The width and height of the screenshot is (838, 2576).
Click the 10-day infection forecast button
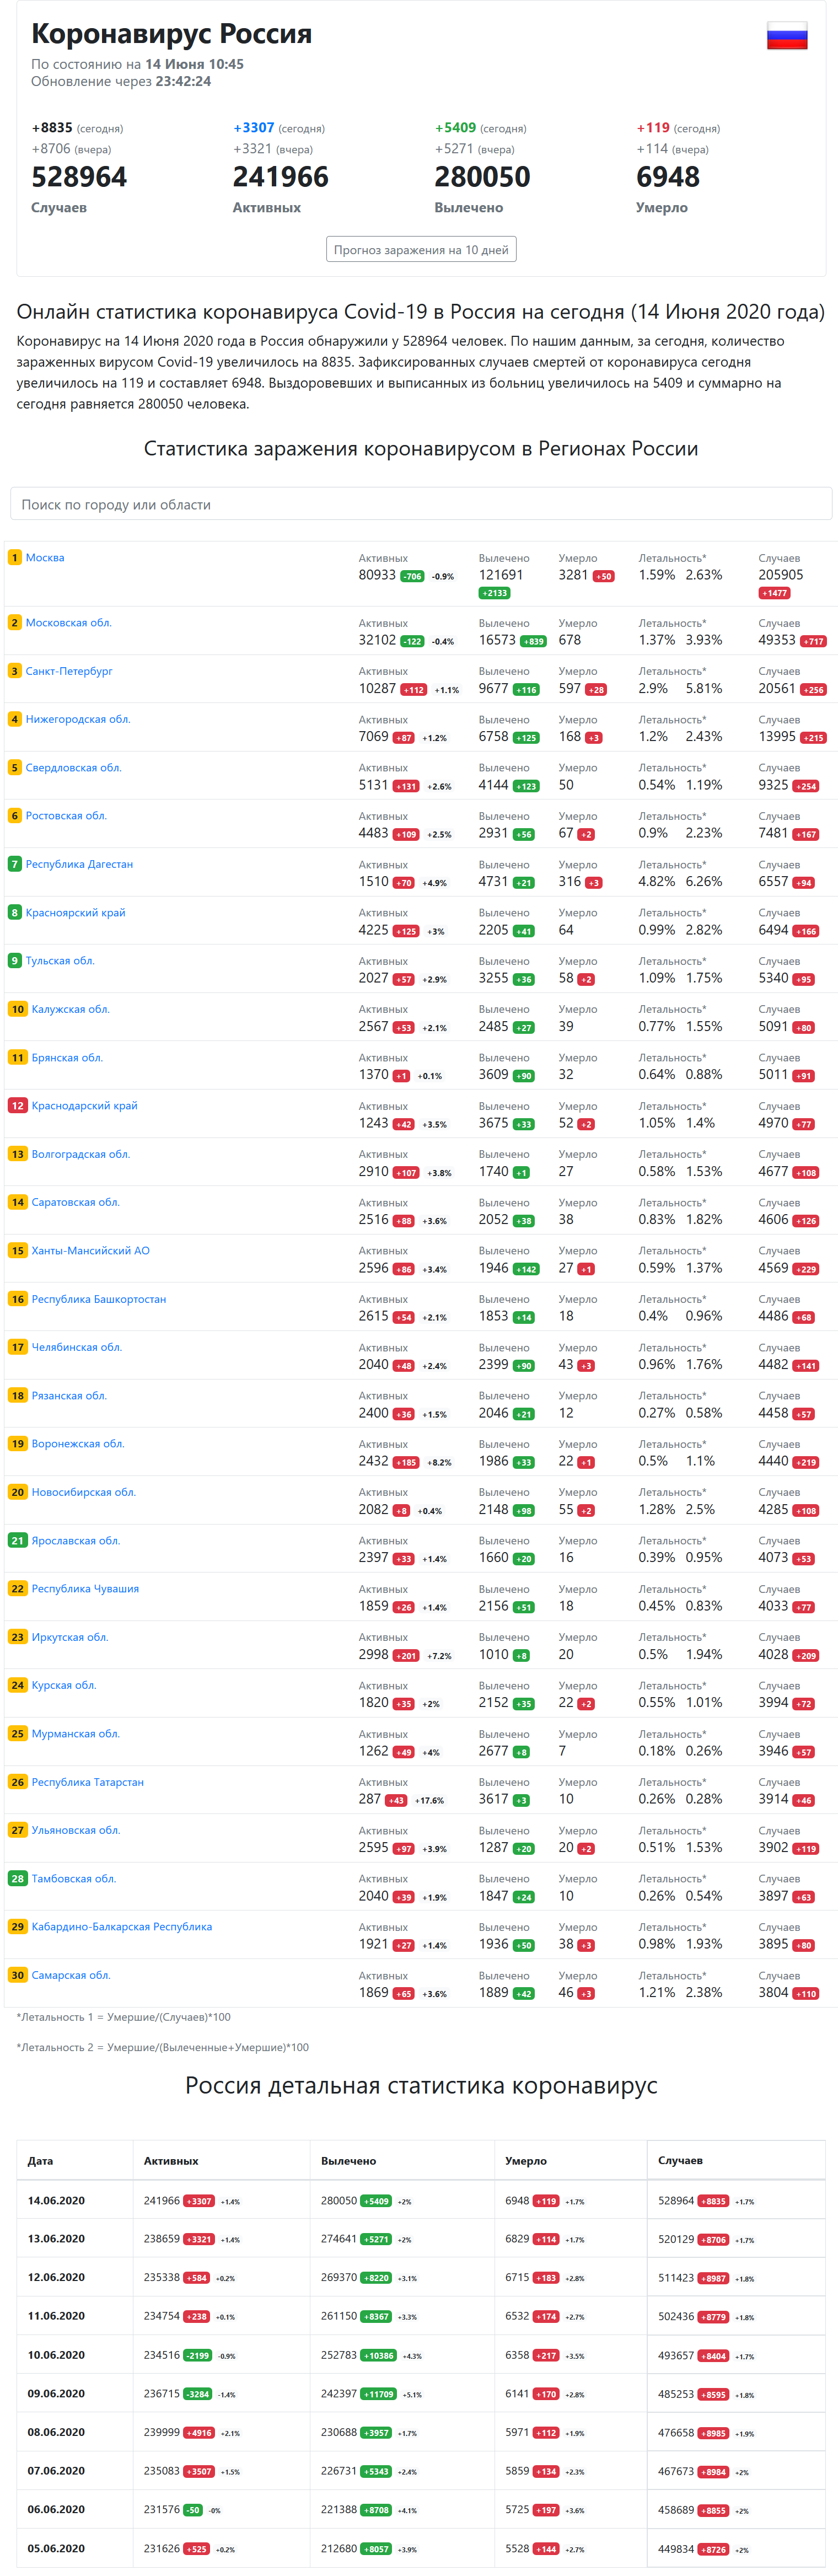tap(421, 250)
